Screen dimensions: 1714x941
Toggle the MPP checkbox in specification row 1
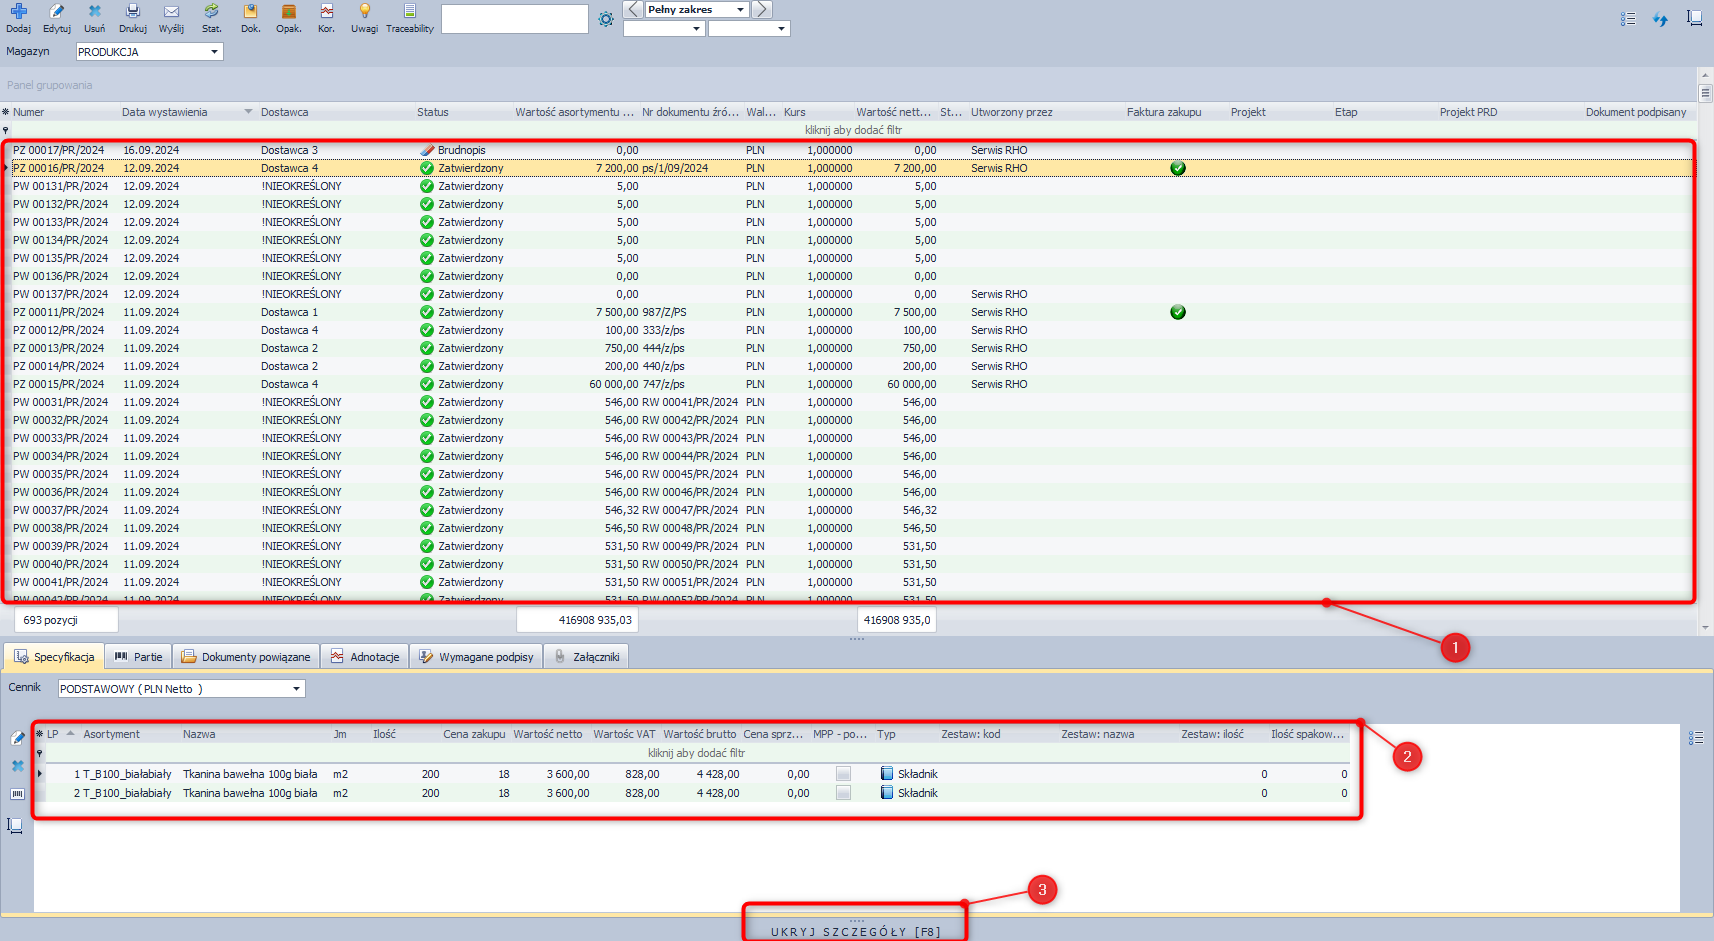point(843,774)
